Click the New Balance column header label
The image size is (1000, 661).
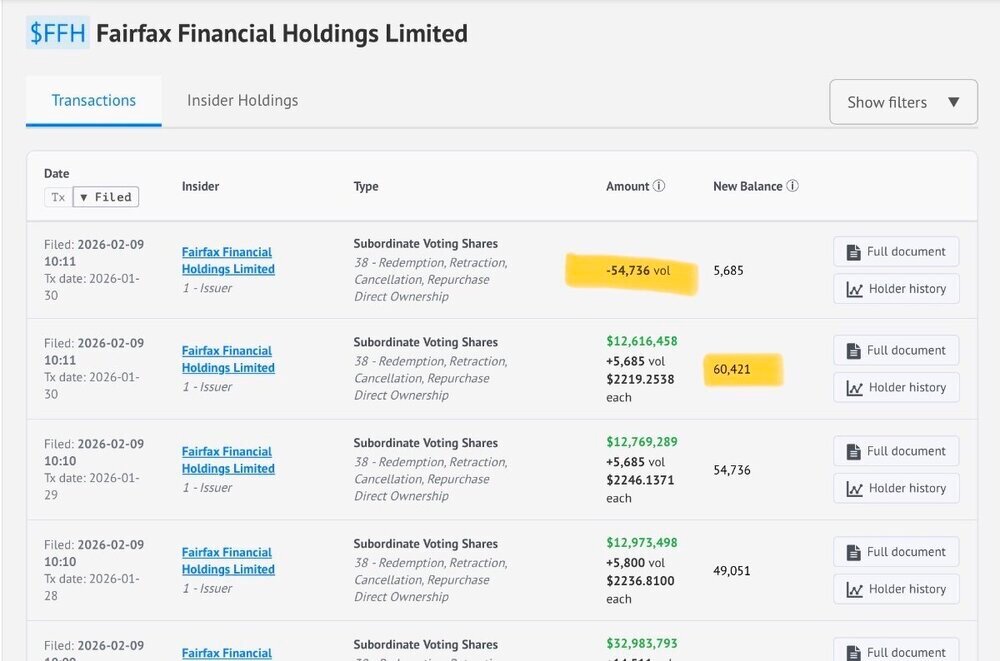pyautogui.click(x=747, y=186)
